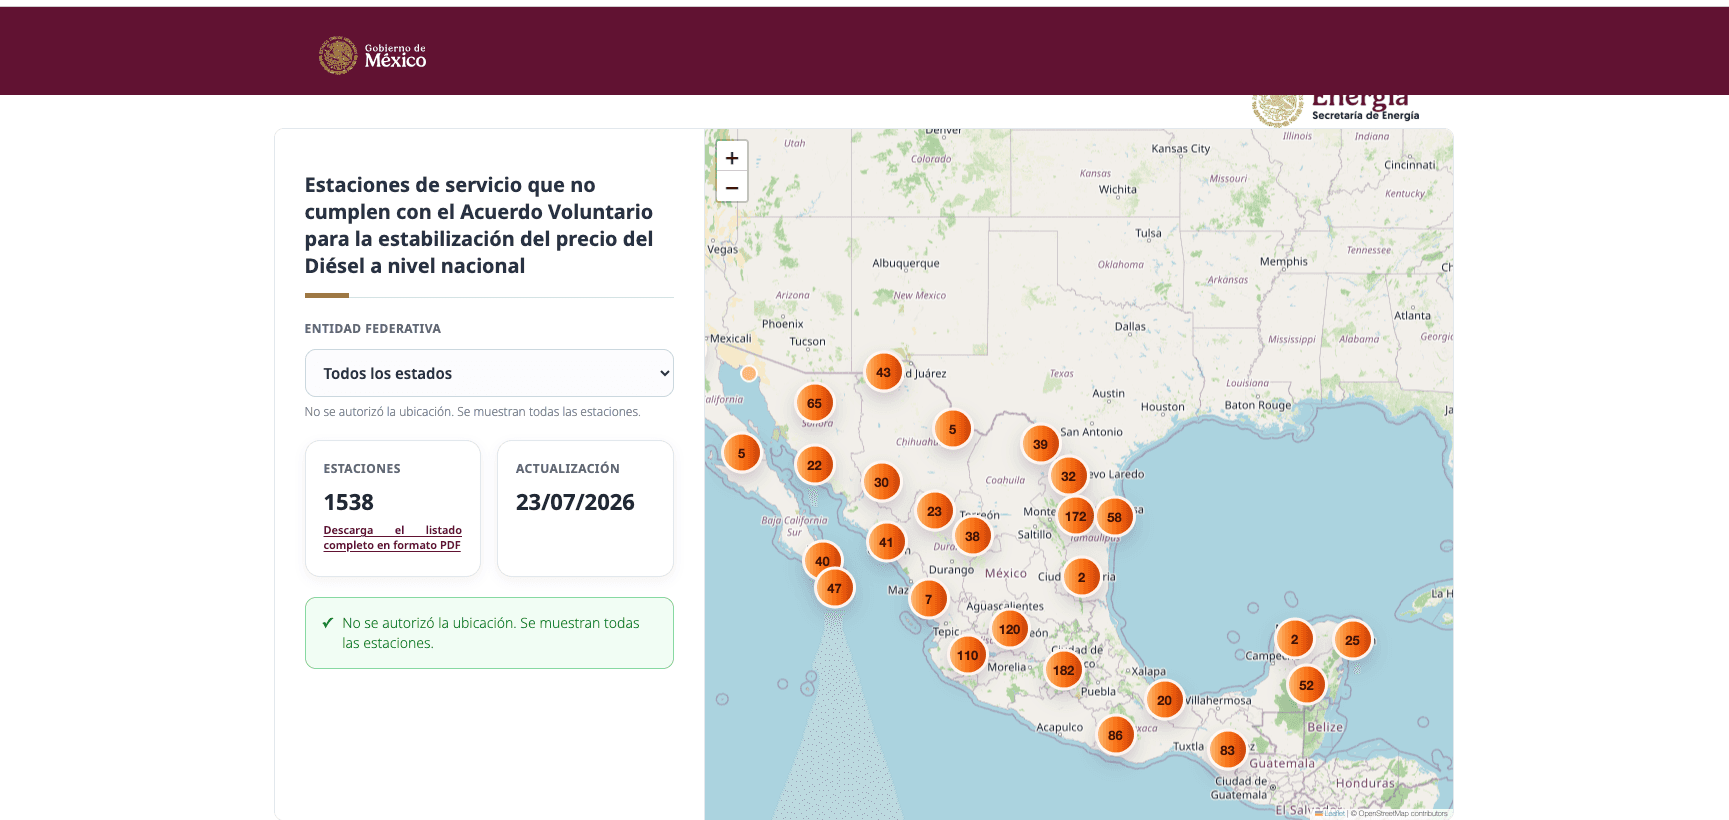This screenshot has height=820, width=1729.
Task: Expand the 86 station cluster near Acapulco
Action: point(1115,735)
